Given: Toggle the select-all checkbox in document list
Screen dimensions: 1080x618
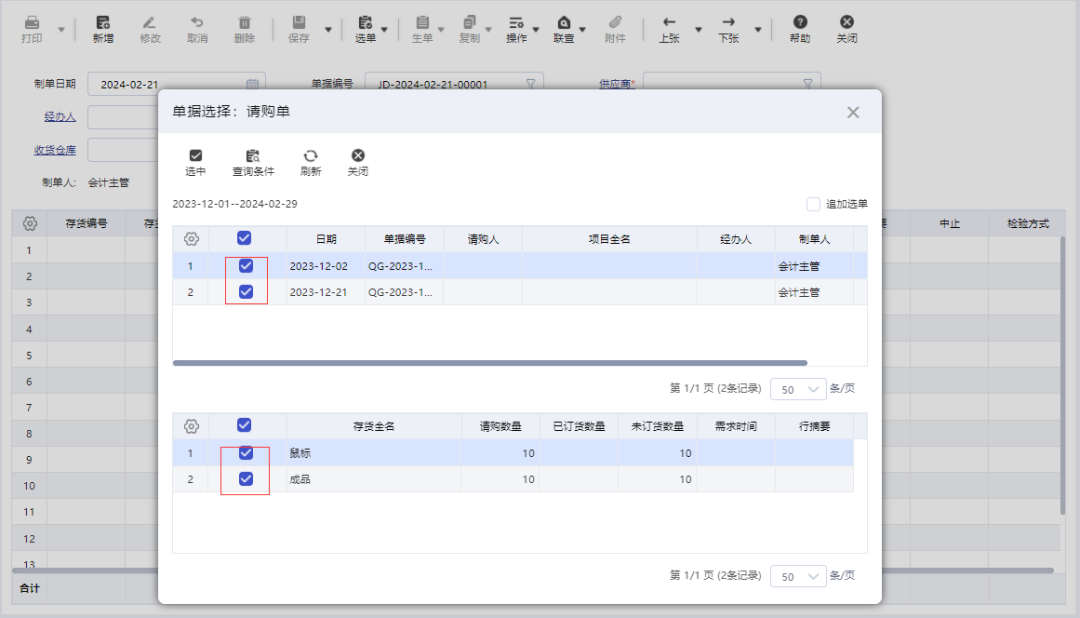Looking at the screenshot, I should [244, 238].
